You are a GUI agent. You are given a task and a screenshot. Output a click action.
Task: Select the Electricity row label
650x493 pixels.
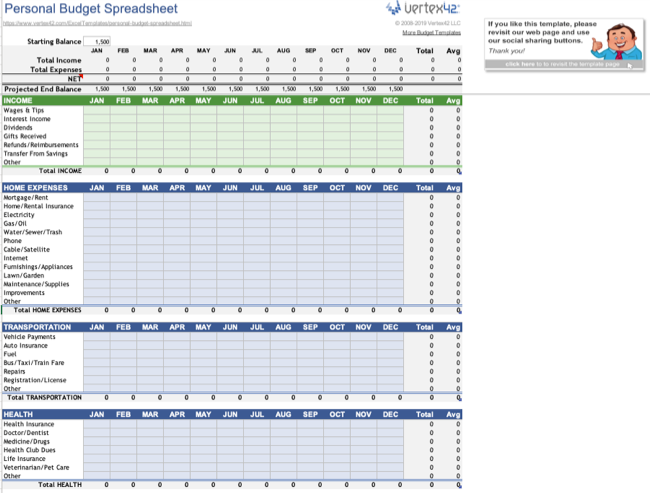(19, 215)
